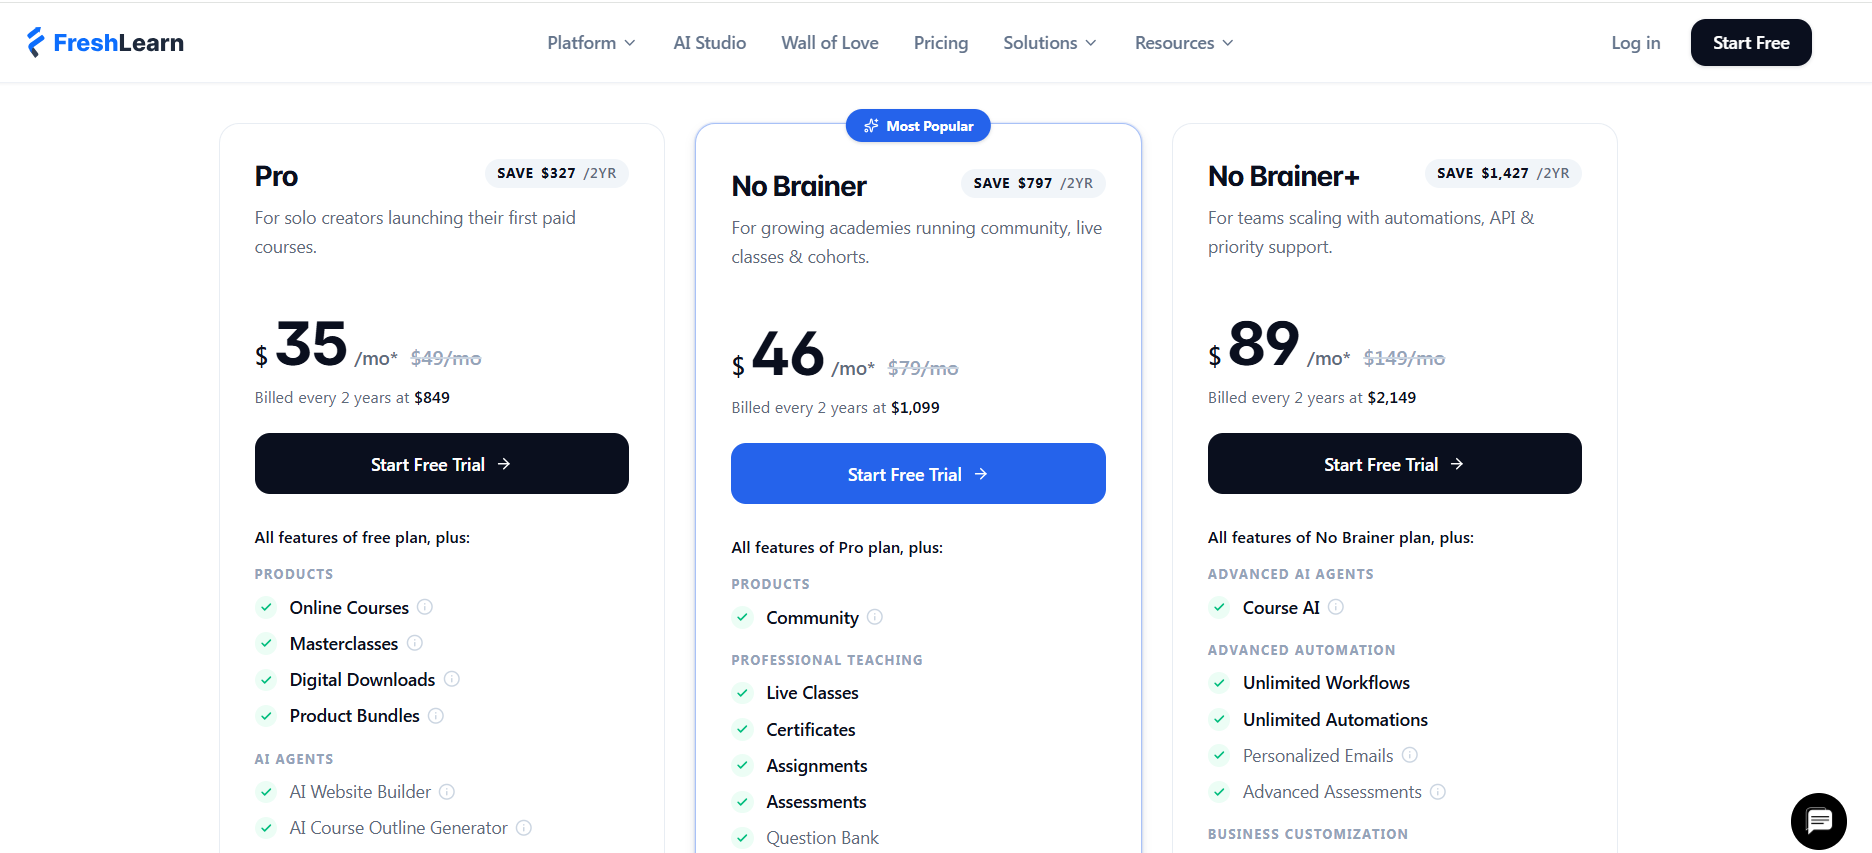Expand the Solutions dropdown menu
The height and width of the screenshot is (853, 1872).
1050,43
